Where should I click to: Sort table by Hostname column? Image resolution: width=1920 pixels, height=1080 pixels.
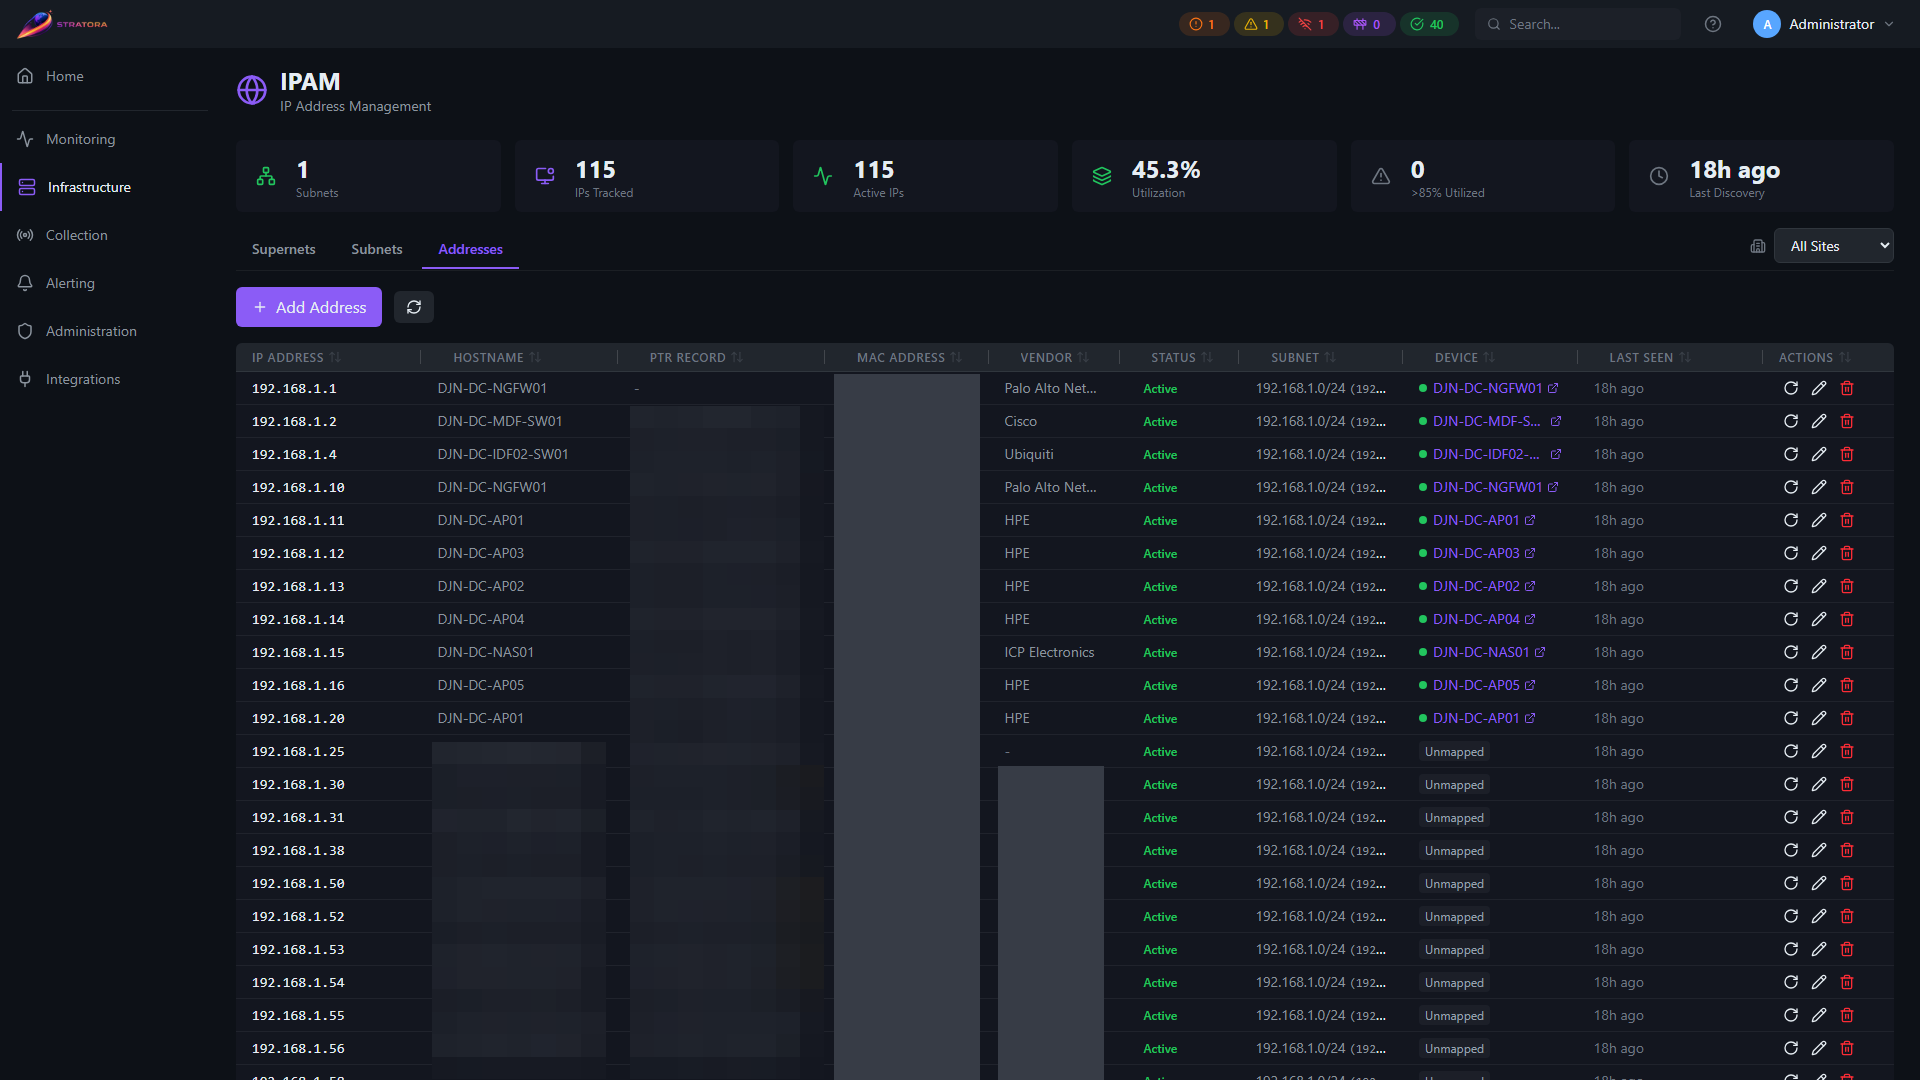[497, 357]
